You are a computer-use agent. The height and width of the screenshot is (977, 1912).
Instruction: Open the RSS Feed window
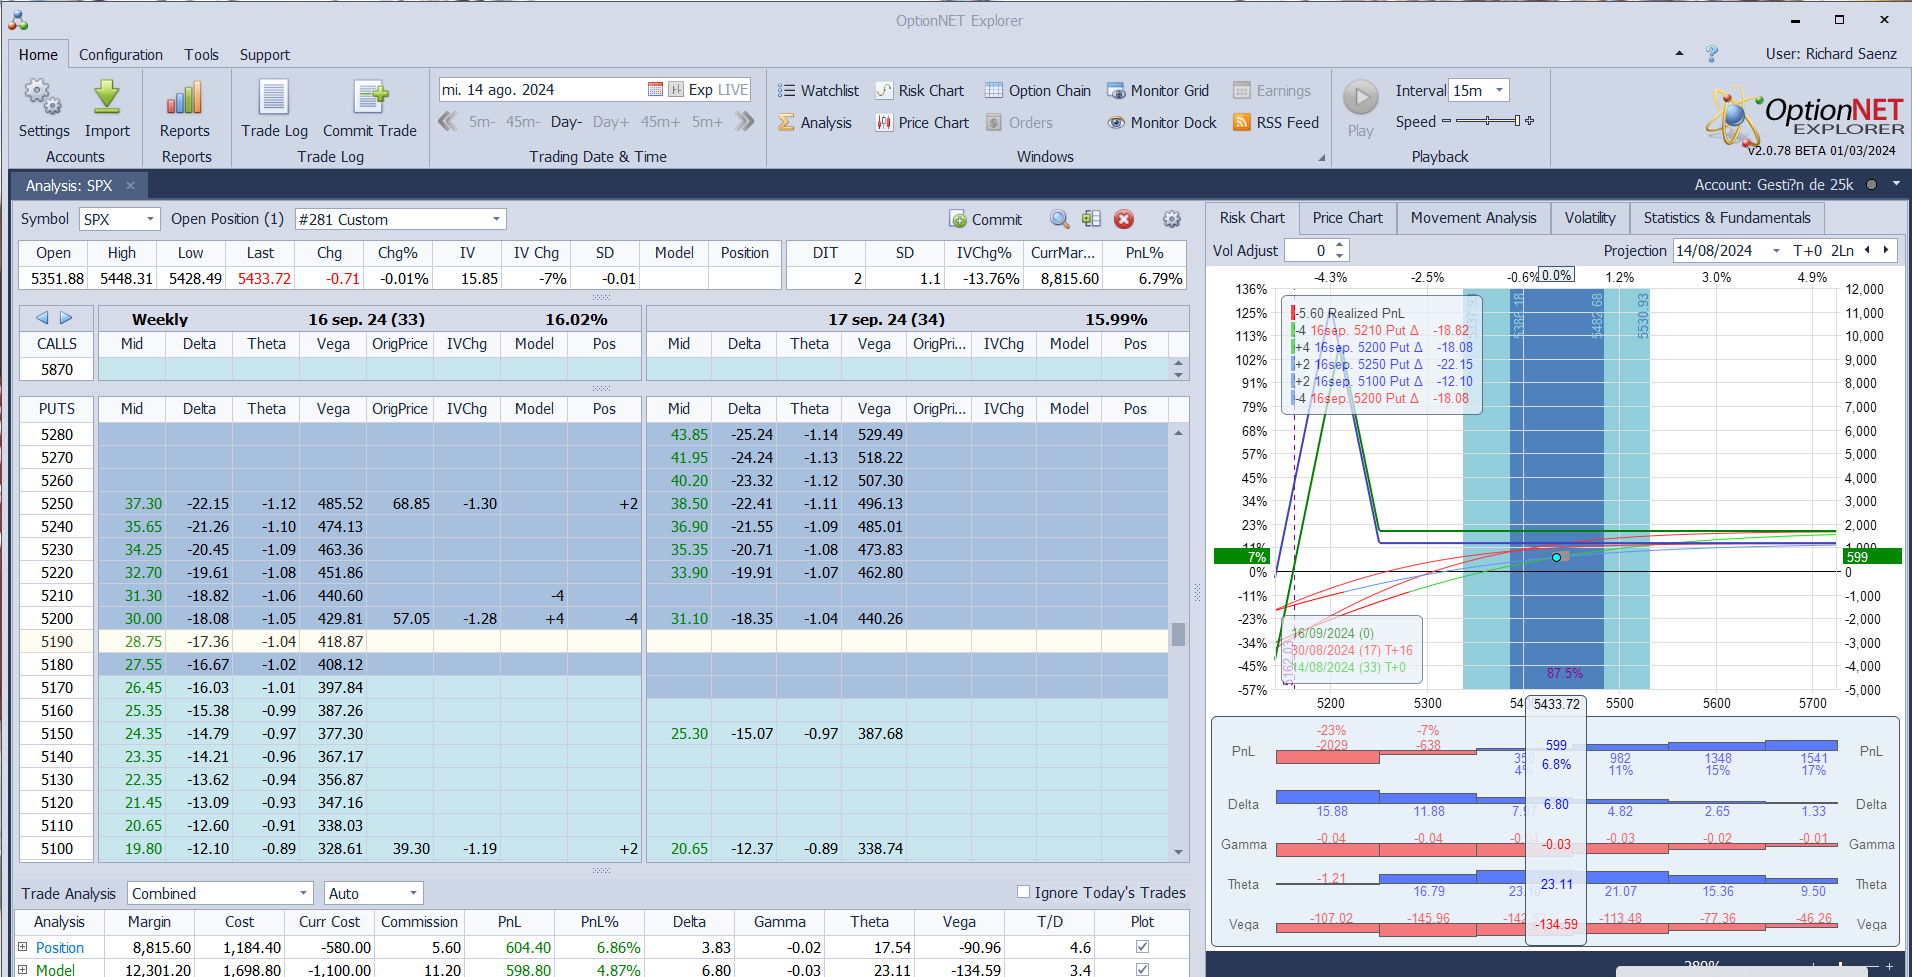[1275, 123]
